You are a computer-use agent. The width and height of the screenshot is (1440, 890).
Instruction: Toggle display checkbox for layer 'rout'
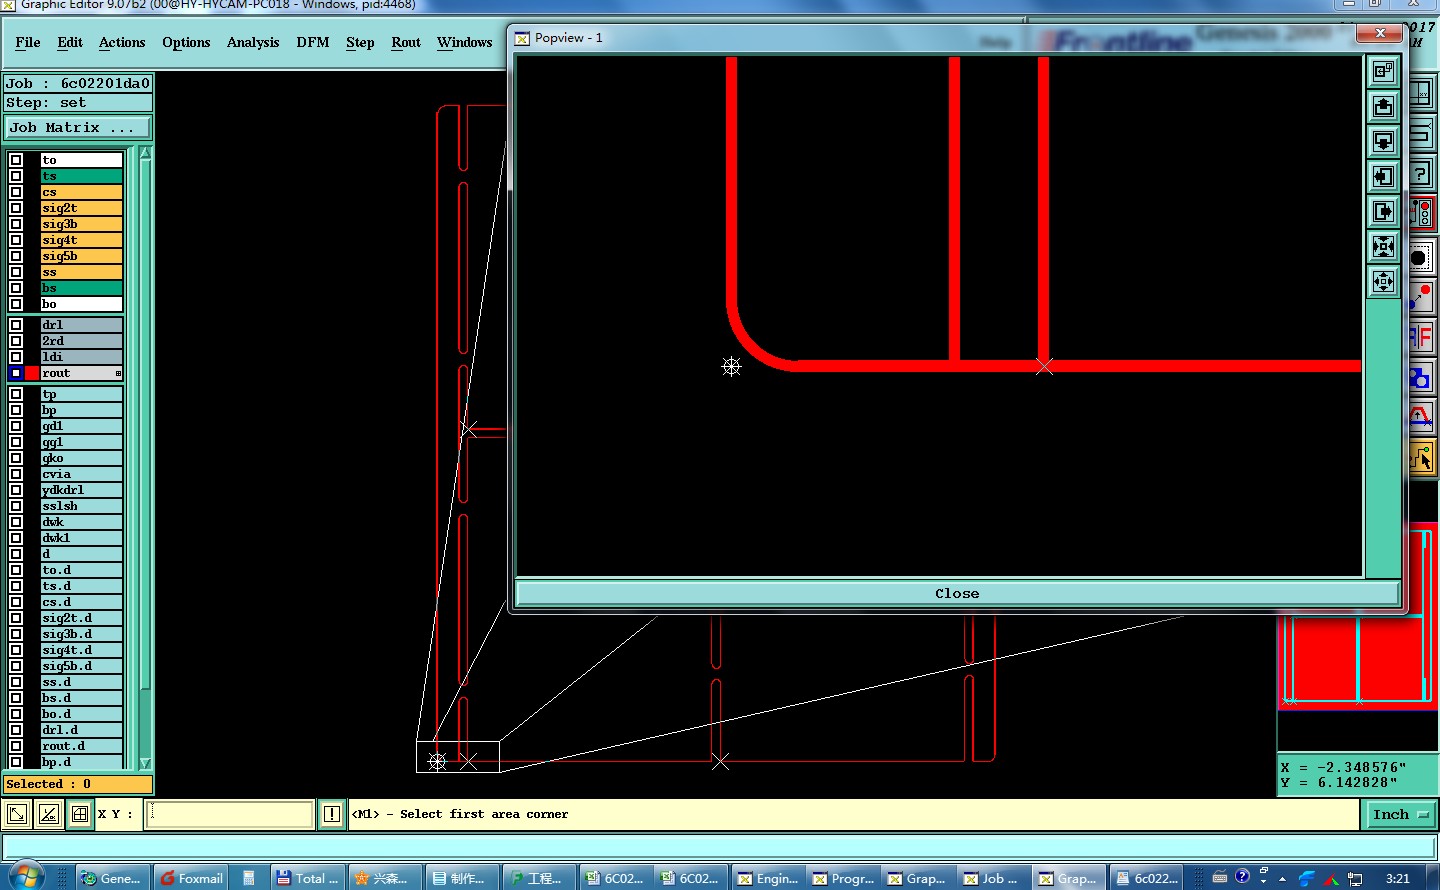(16, 373)
